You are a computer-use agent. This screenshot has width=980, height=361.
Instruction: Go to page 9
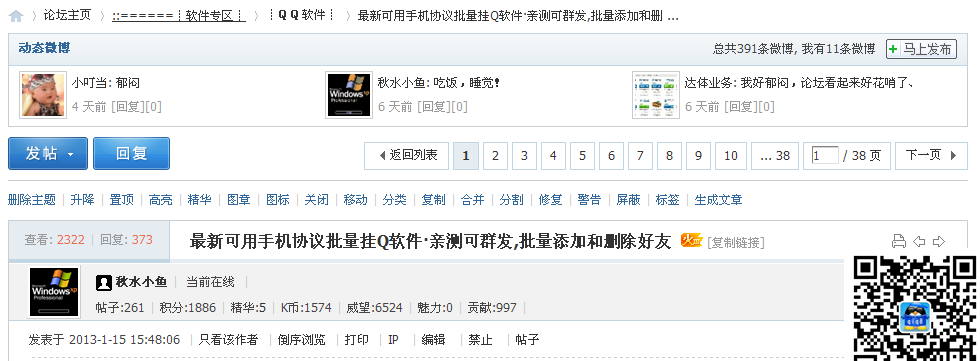tap(698, 156)
